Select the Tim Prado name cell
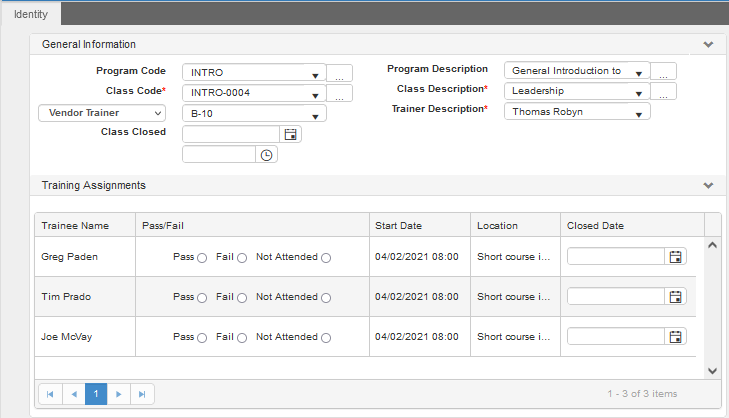Screen dimensions: 729x418 tap(85, 297)
